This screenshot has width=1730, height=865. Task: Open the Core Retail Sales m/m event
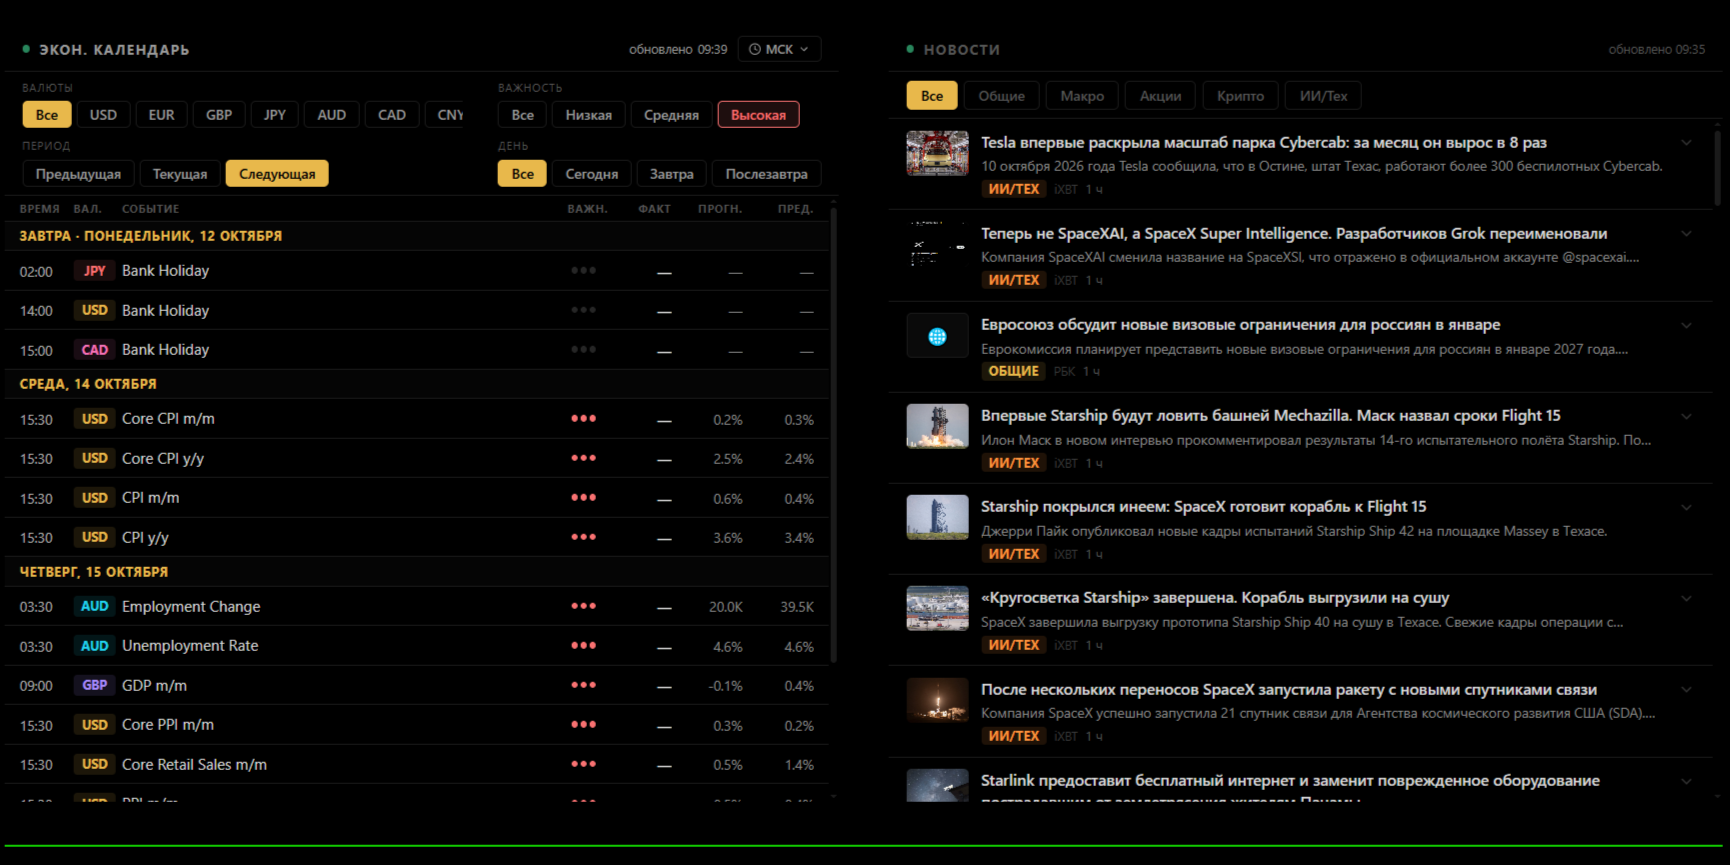(417, 765)
